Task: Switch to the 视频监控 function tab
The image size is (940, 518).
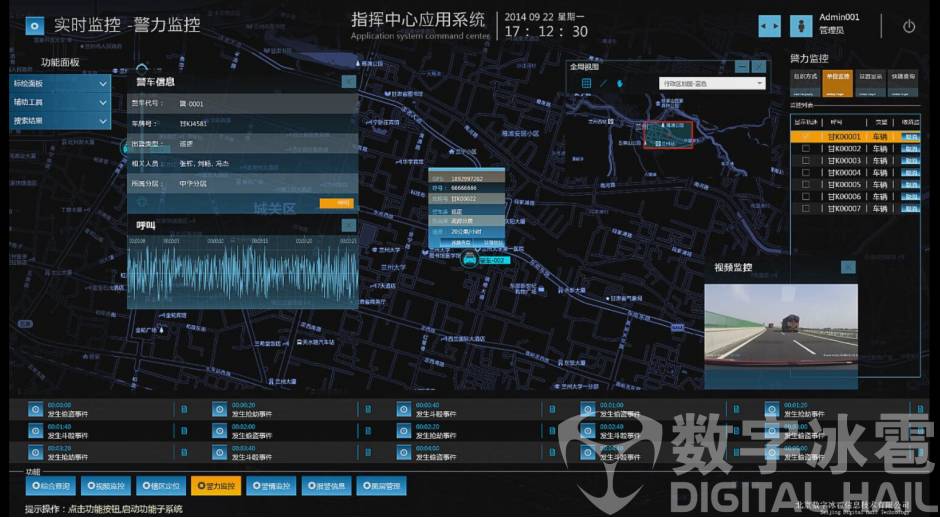Action: (106, 486)
